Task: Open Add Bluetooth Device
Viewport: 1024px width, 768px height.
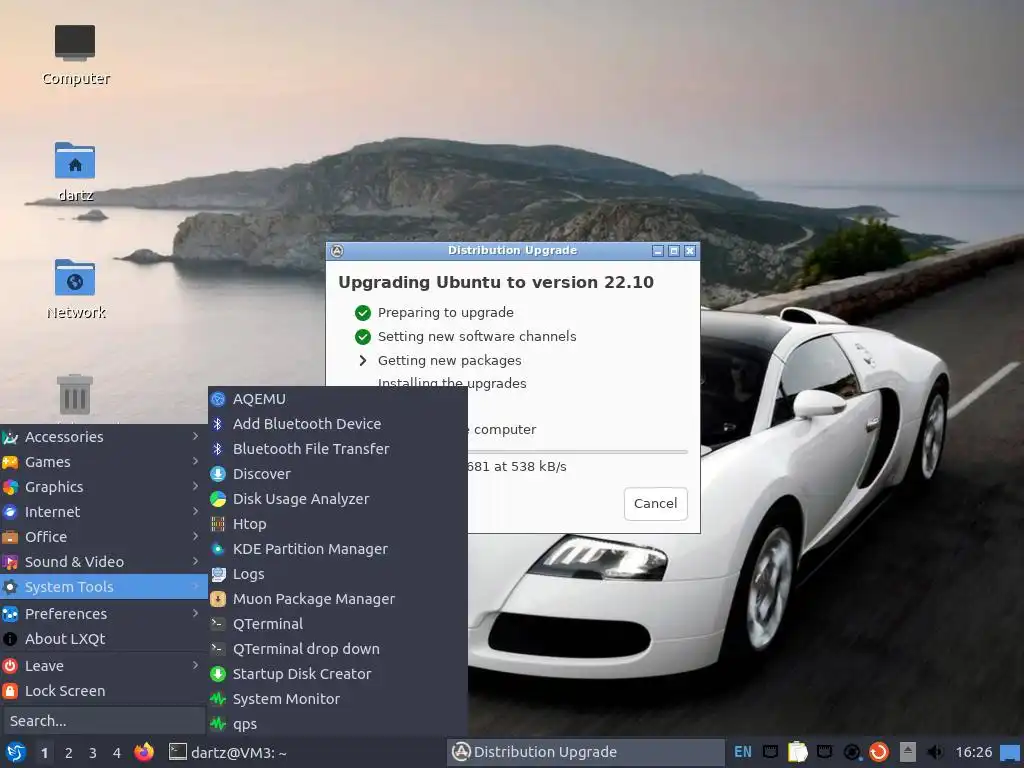Action: point(338,424)
